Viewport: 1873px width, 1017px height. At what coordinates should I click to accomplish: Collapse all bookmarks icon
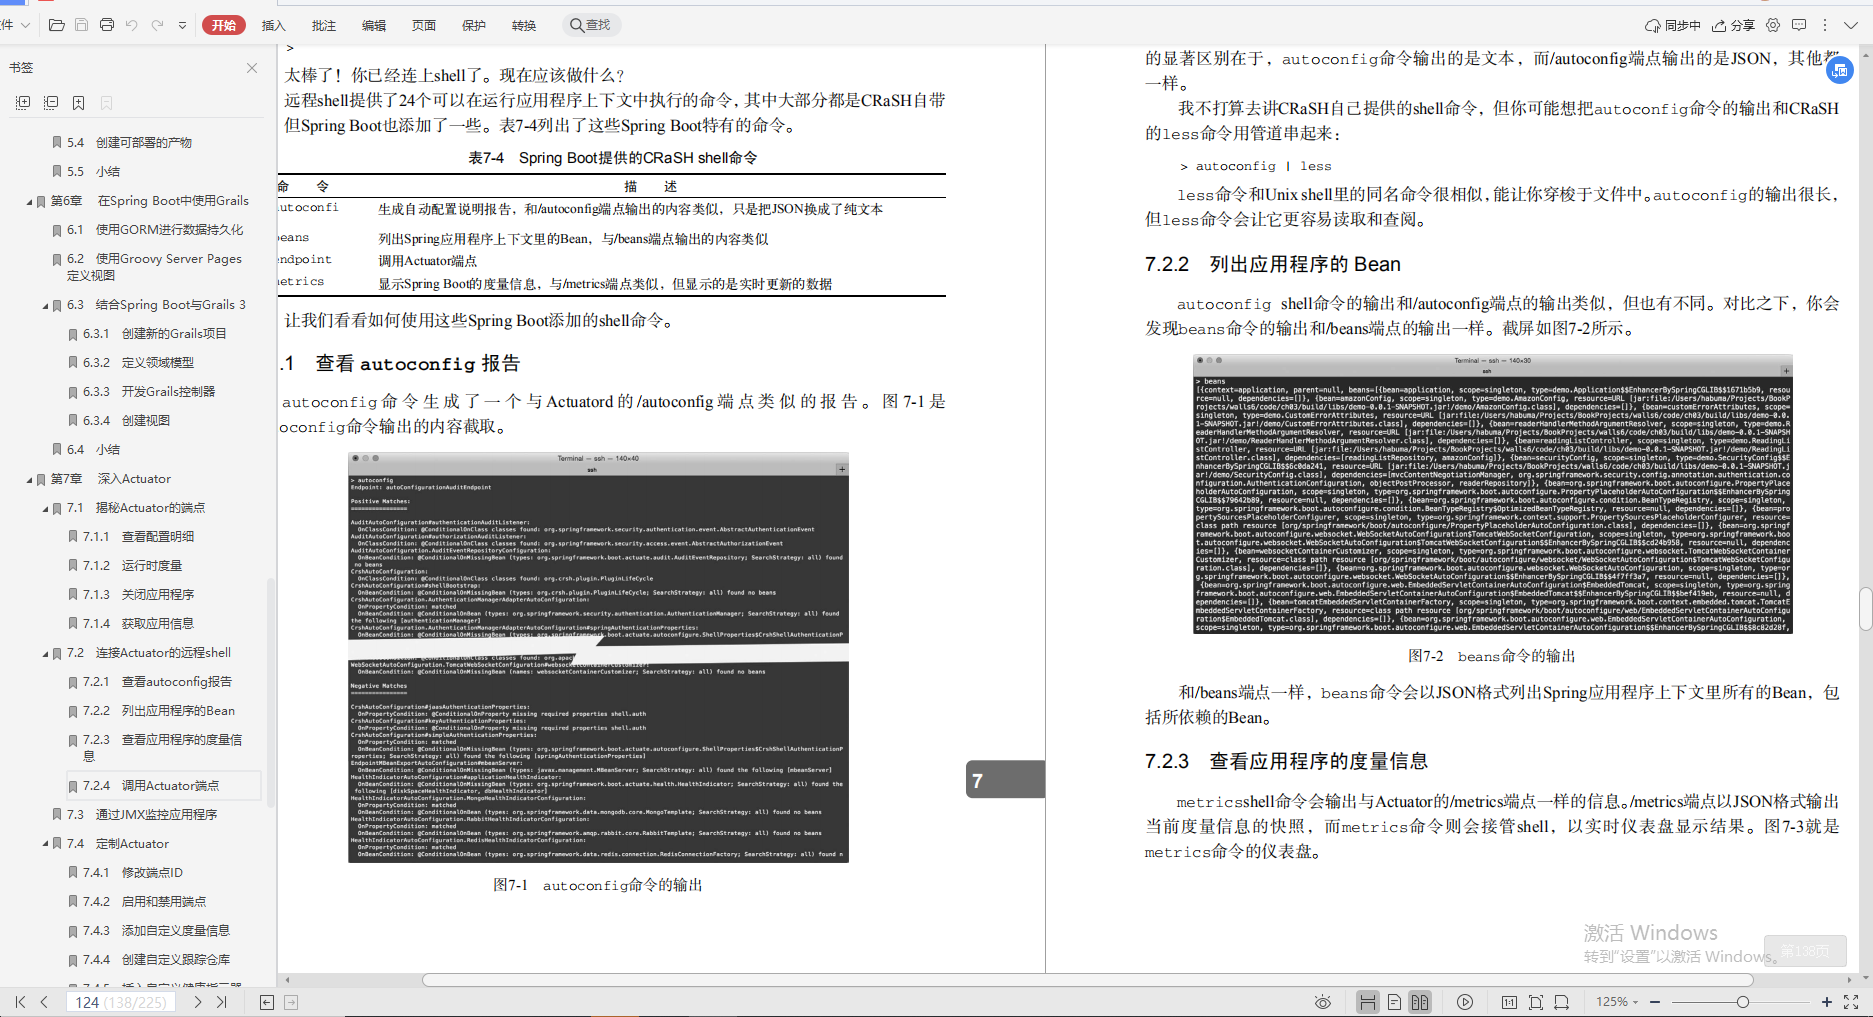click(51, 103)
